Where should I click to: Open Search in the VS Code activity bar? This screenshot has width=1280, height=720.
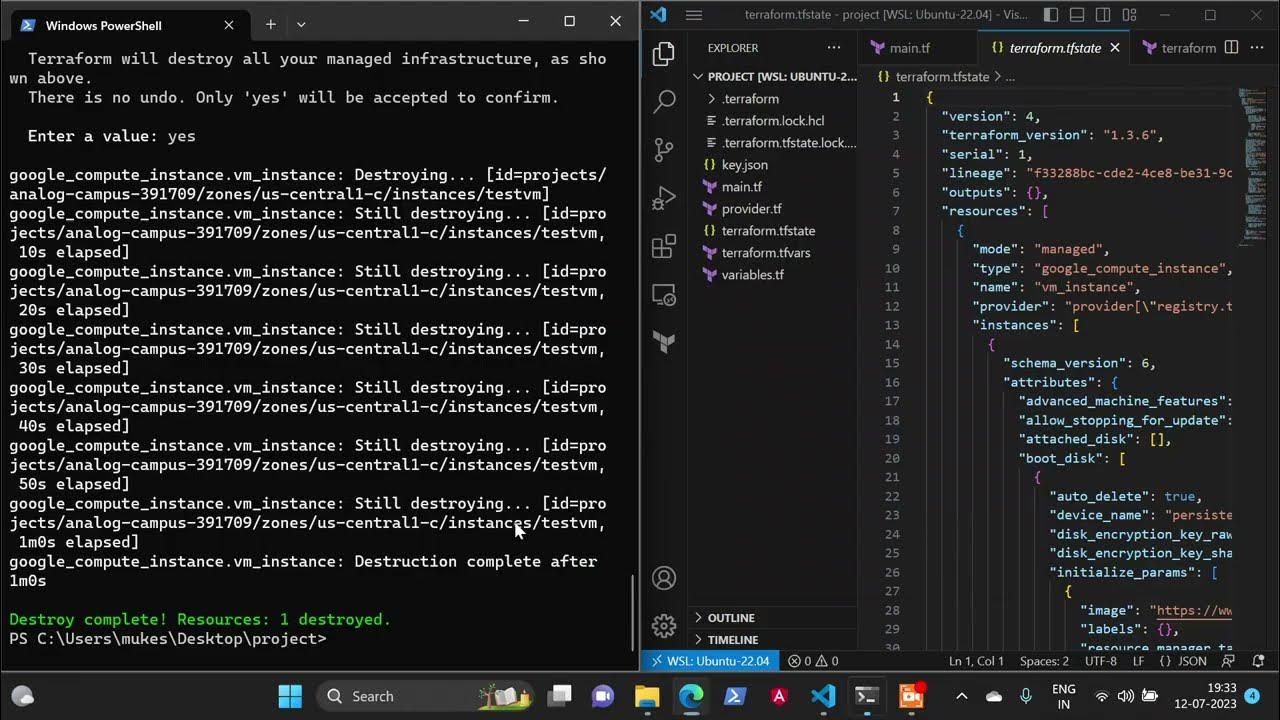coord(664,101)
